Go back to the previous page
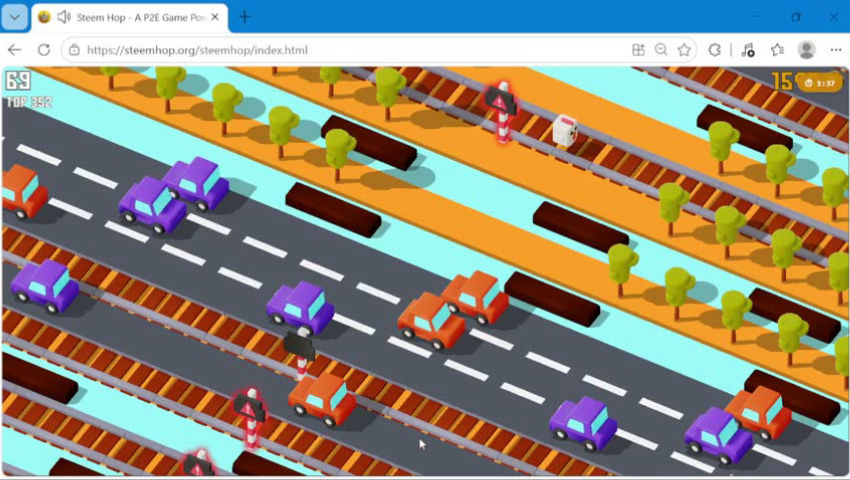This screenshot has width=850, height=480. [15, 50]
